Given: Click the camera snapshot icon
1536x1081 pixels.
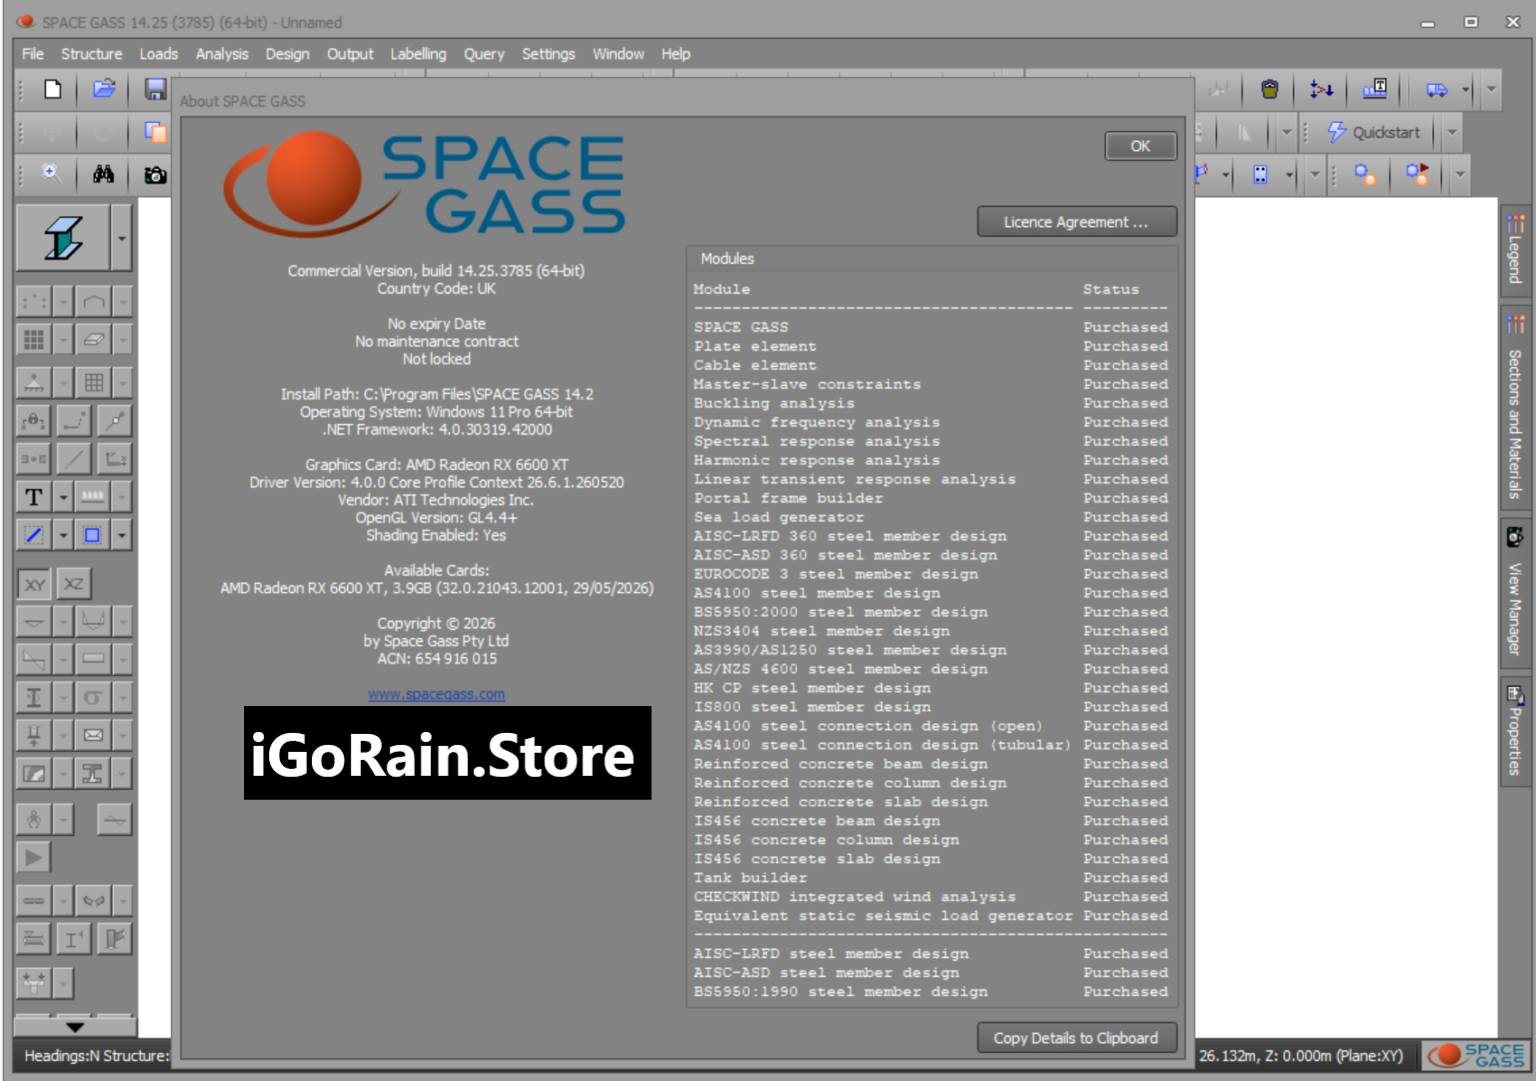Looking at the screenshot, I should [x=155, y=175].
